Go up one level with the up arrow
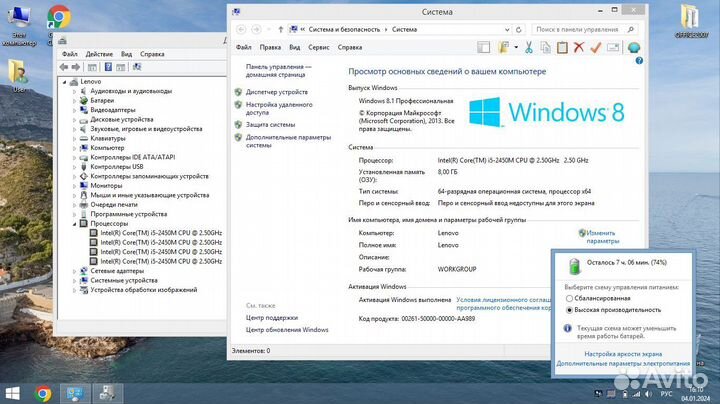 (x=280, y=29)
